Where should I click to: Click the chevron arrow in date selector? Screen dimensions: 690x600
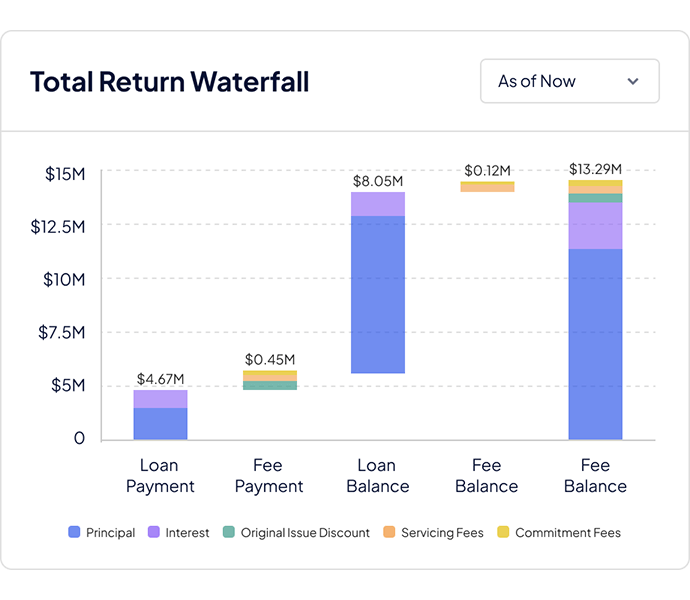(633, 82)
